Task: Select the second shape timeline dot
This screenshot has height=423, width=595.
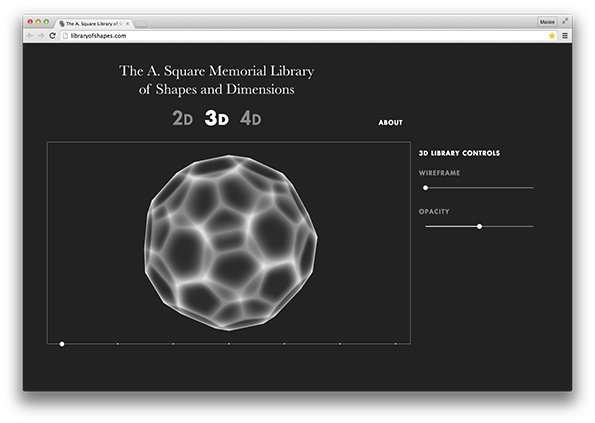Action: [x=118, y=344]
